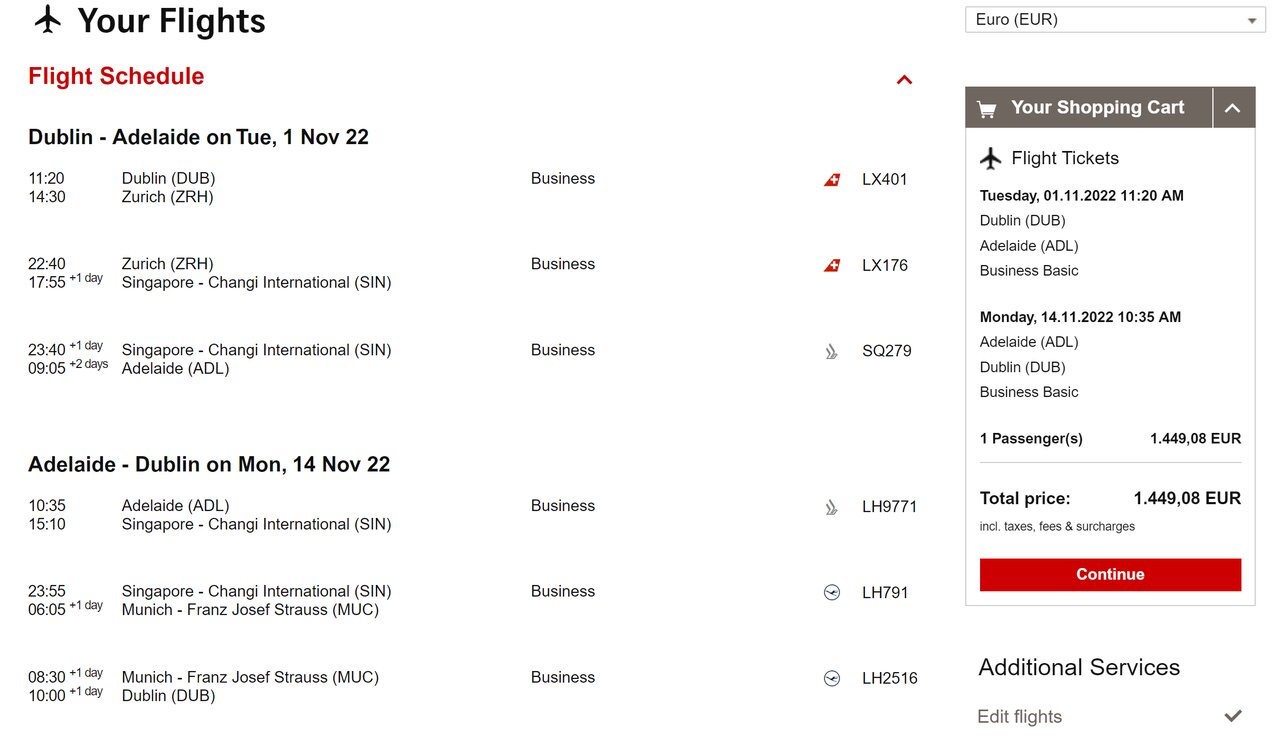1280x737 pixels.
Task: Click the airplane icon beside Your Flights heading
Action: 48,19
